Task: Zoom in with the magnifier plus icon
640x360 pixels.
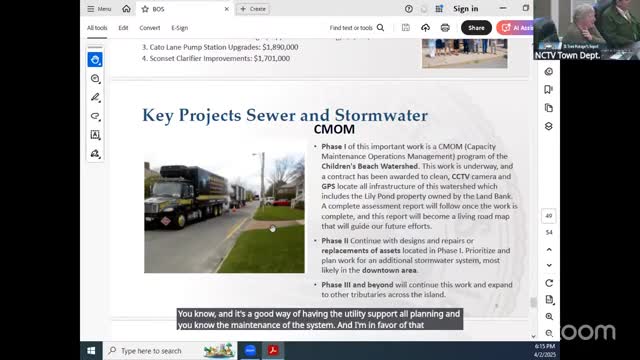Action: [x=549, y=317]
